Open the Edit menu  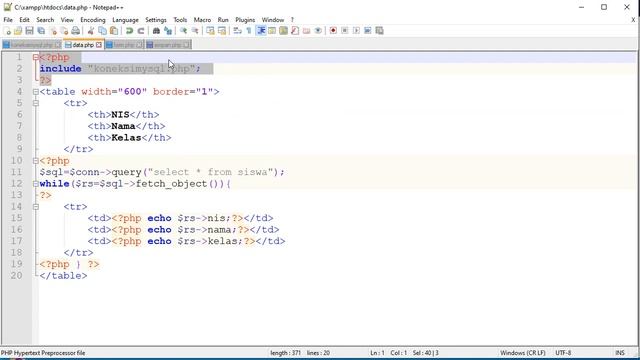point(24,20)
